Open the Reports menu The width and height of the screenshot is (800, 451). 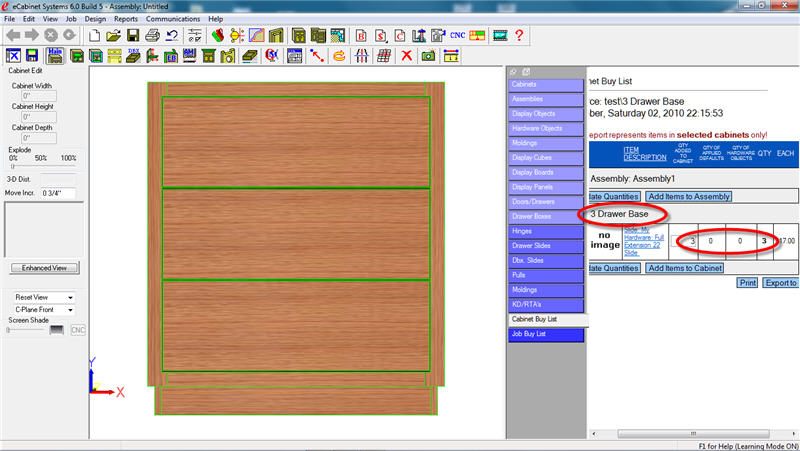[x=126, y=19]
